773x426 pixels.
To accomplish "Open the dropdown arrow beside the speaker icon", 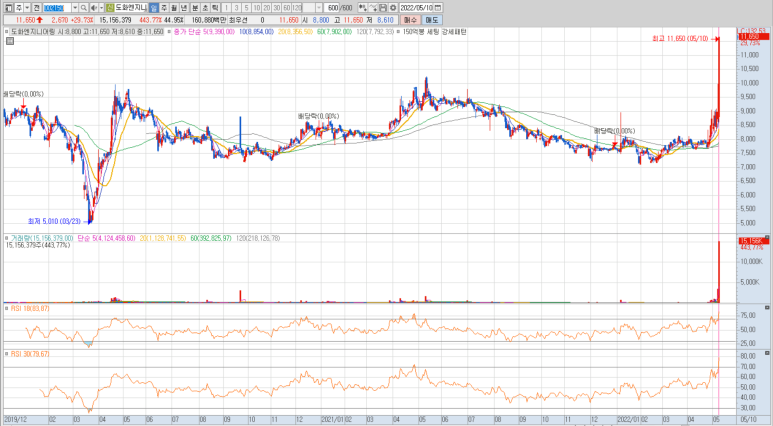I will point(102,8).
